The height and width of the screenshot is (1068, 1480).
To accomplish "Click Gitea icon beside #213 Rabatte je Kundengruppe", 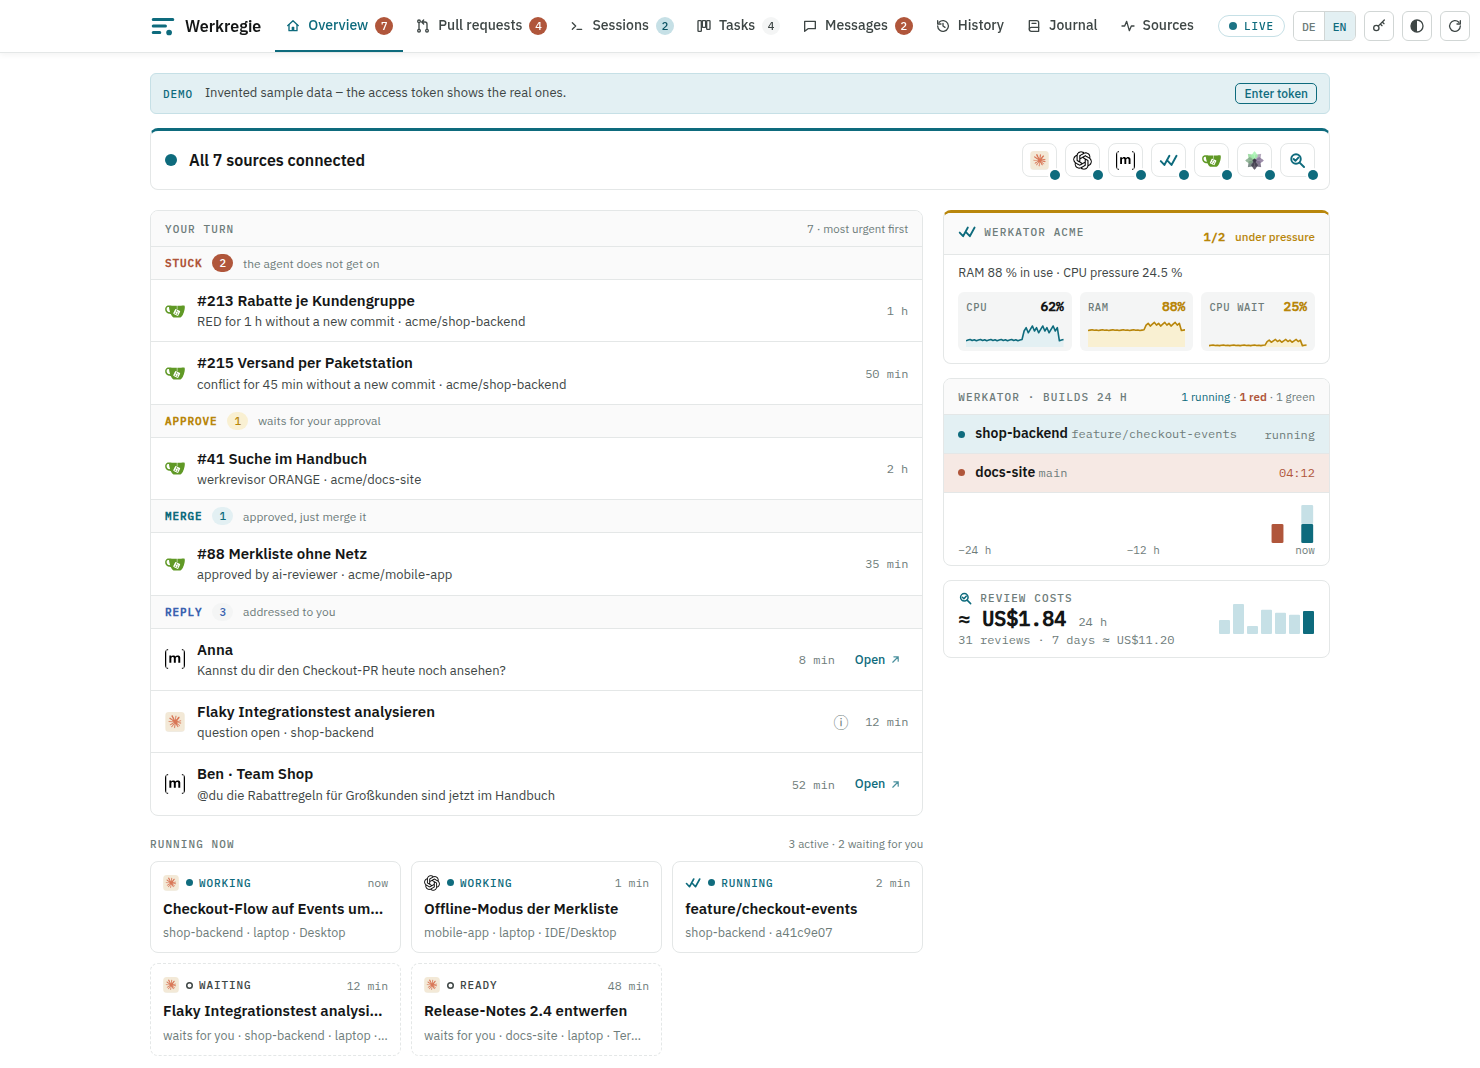I will pyautogui.click(x=175, y=311).
